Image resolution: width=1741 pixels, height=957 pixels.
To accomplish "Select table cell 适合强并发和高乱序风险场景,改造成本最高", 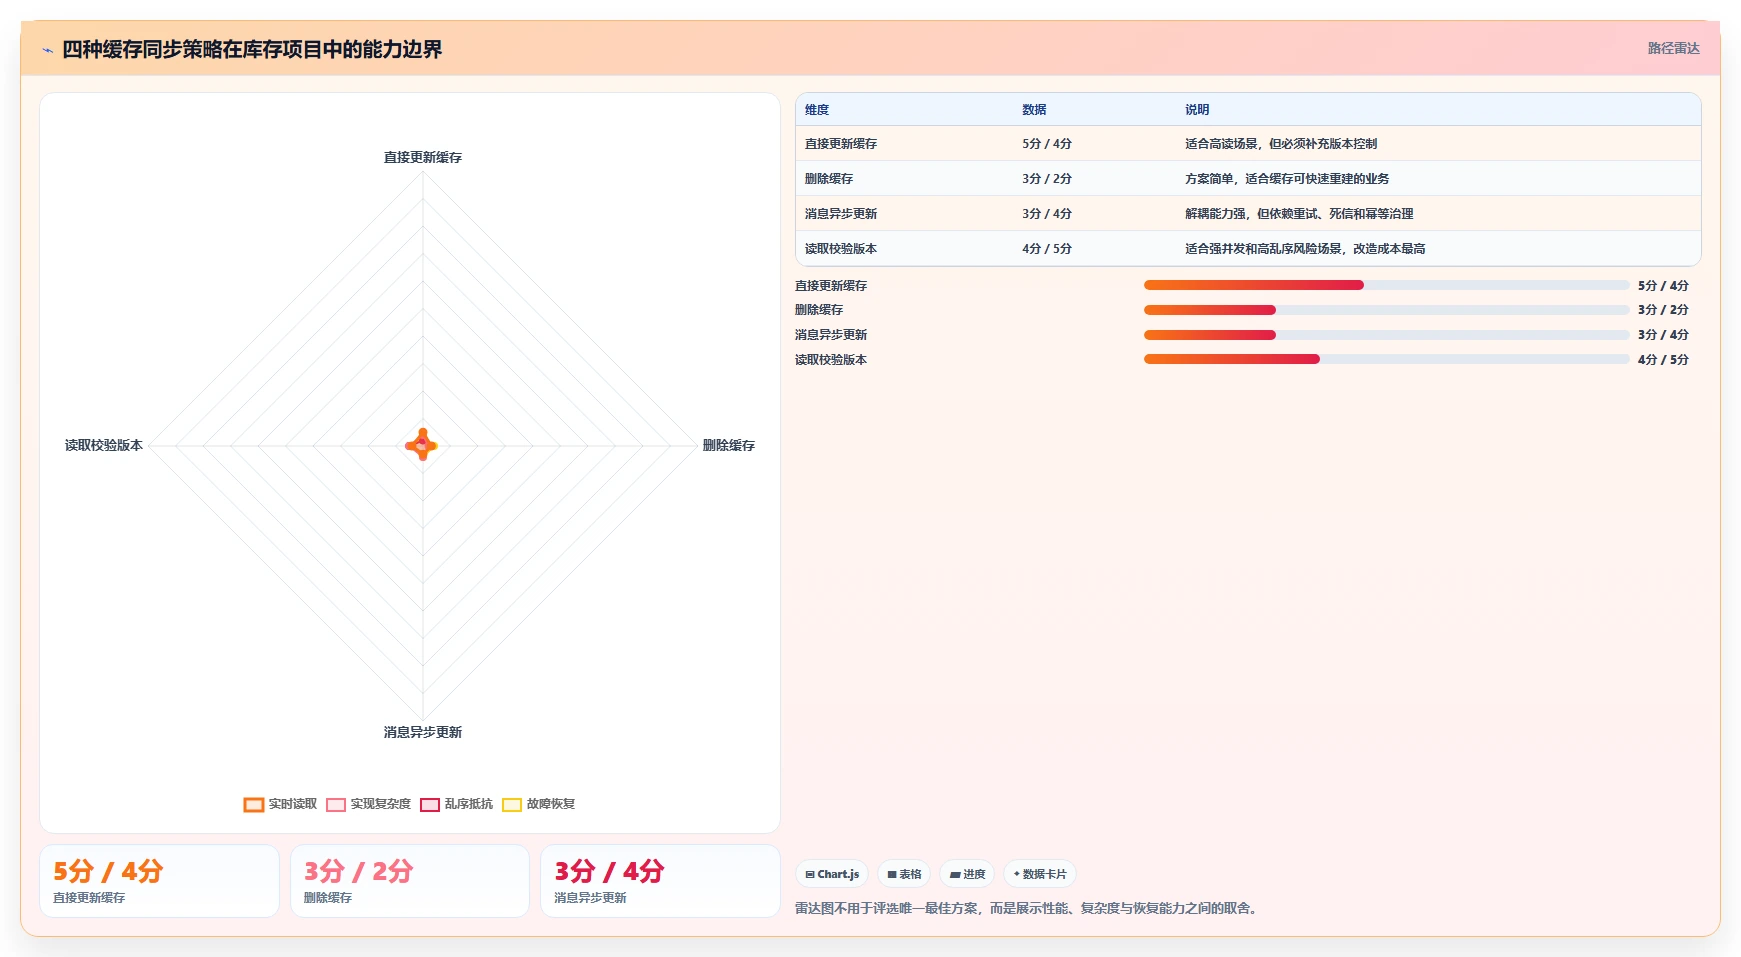I will pyautogui.click(x=1305, y=249).
